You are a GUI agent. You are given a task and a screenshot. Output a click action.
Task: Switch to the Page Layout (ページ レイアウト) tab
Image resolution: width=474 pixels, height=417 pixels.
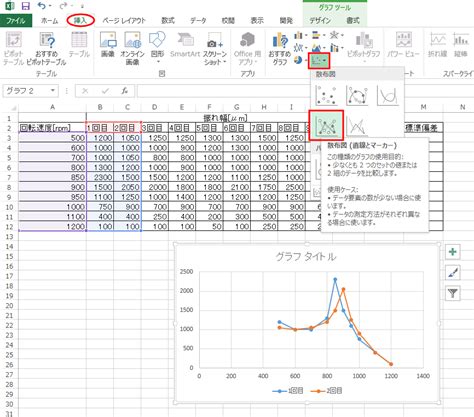124,21
